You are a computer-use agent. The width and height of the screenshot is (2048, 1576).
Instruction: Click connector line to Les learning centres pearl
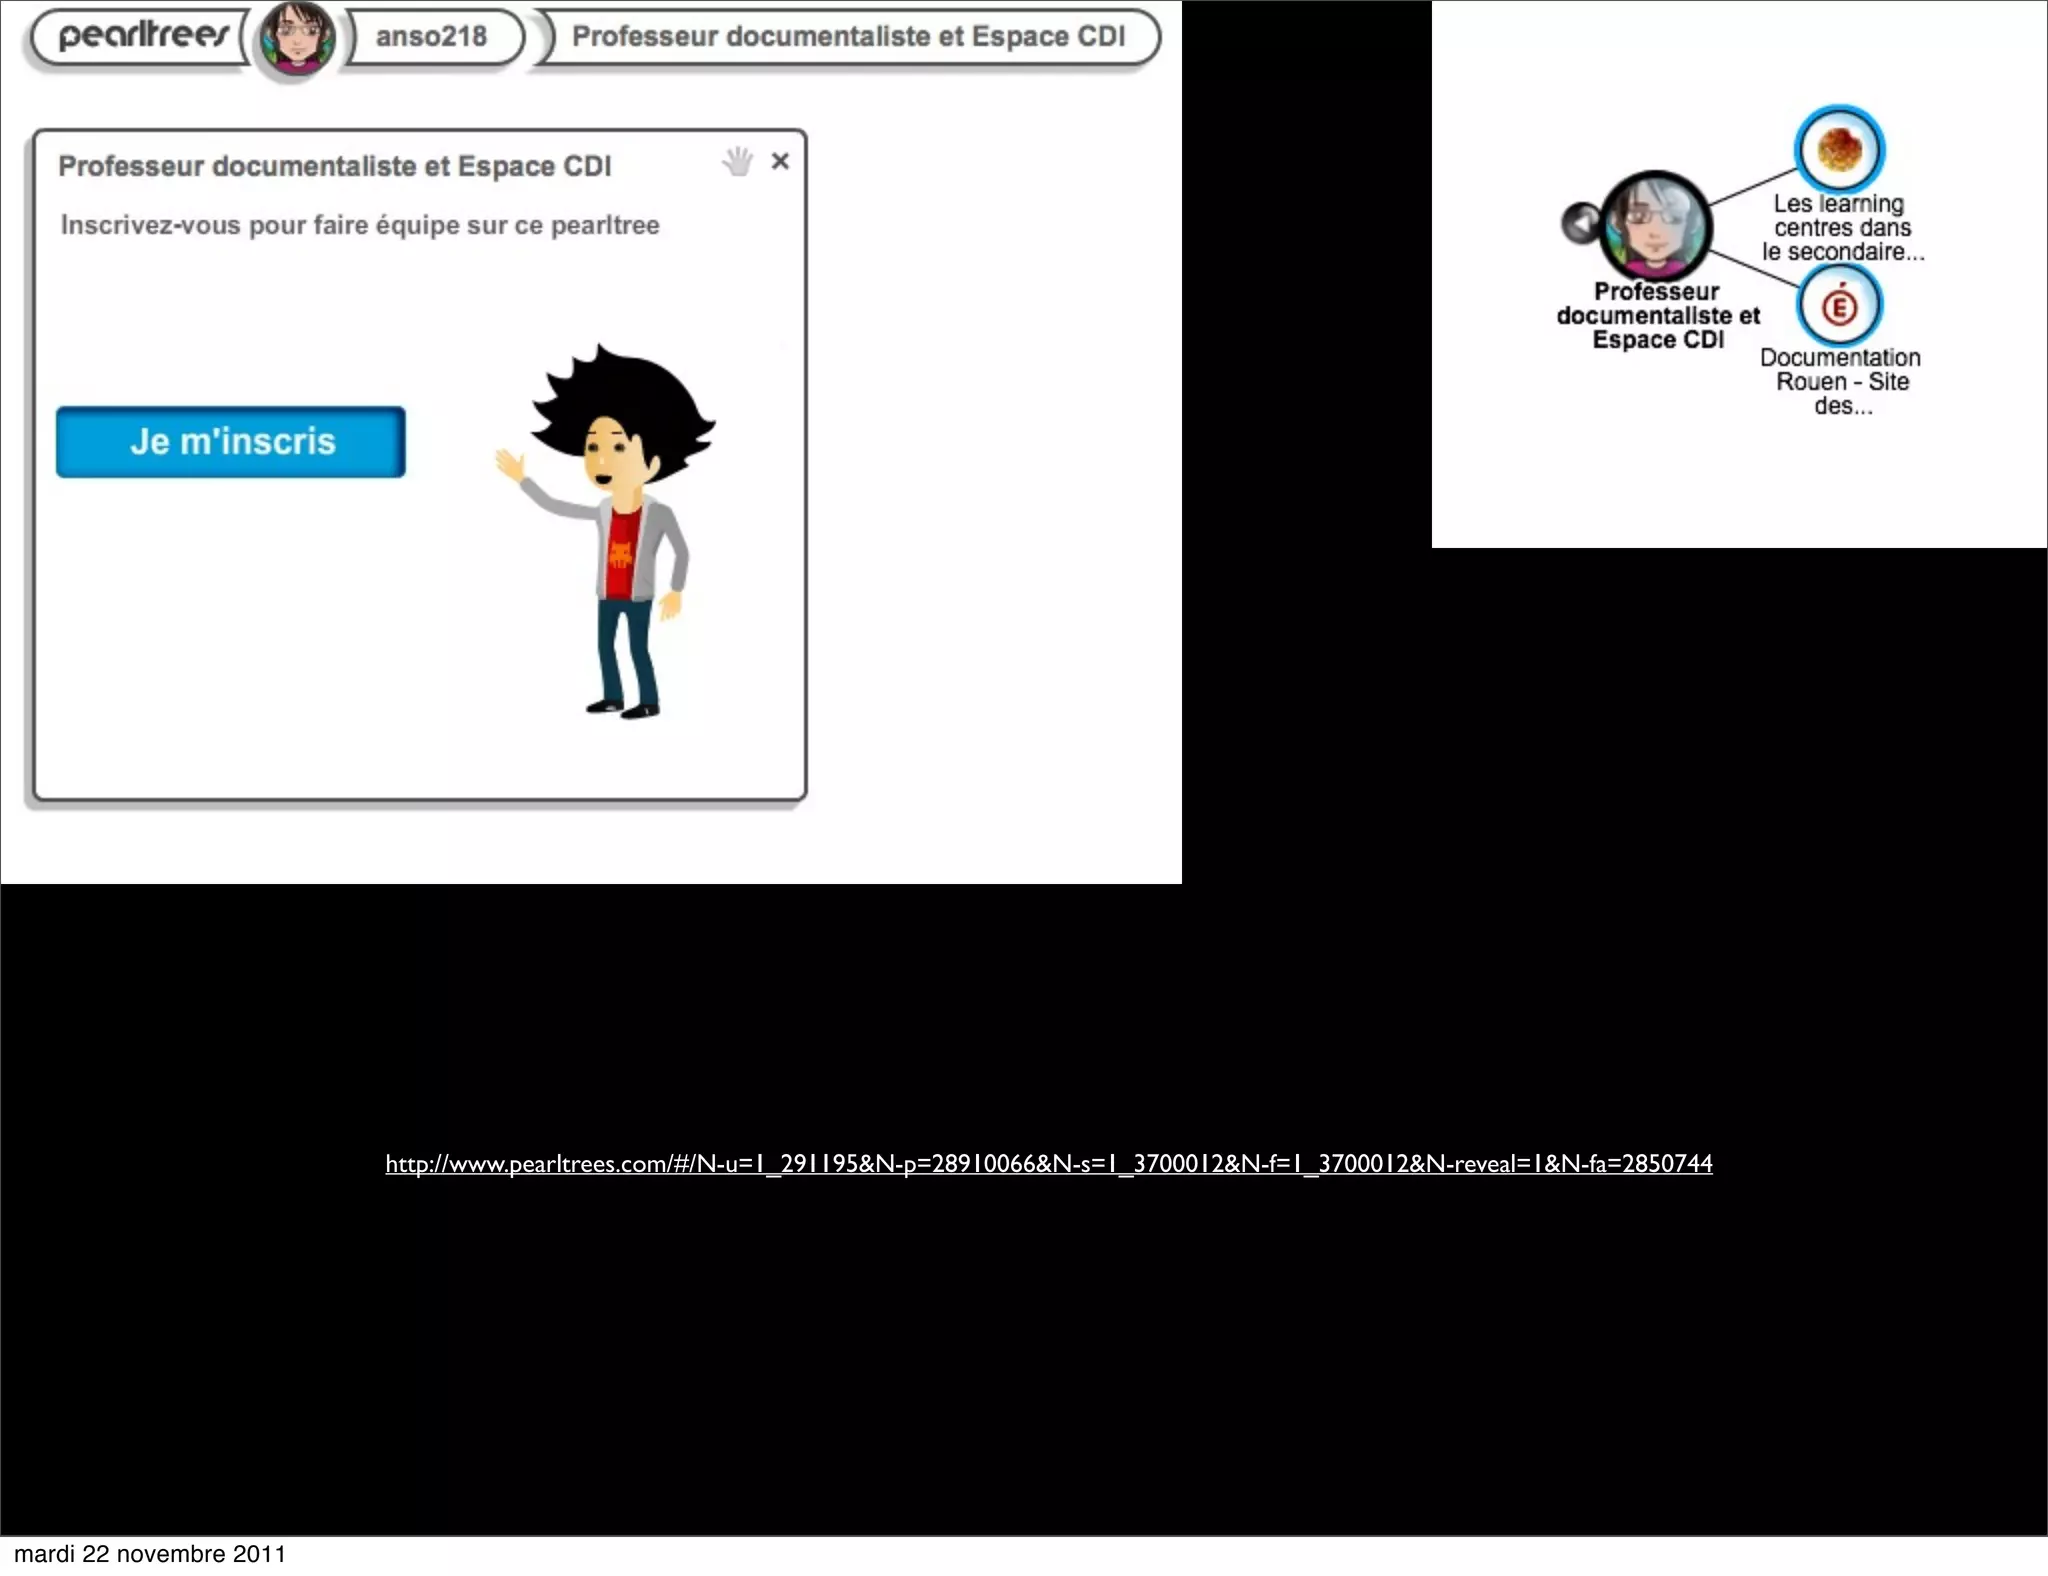pyautogui.click(x=1752, y=187)
